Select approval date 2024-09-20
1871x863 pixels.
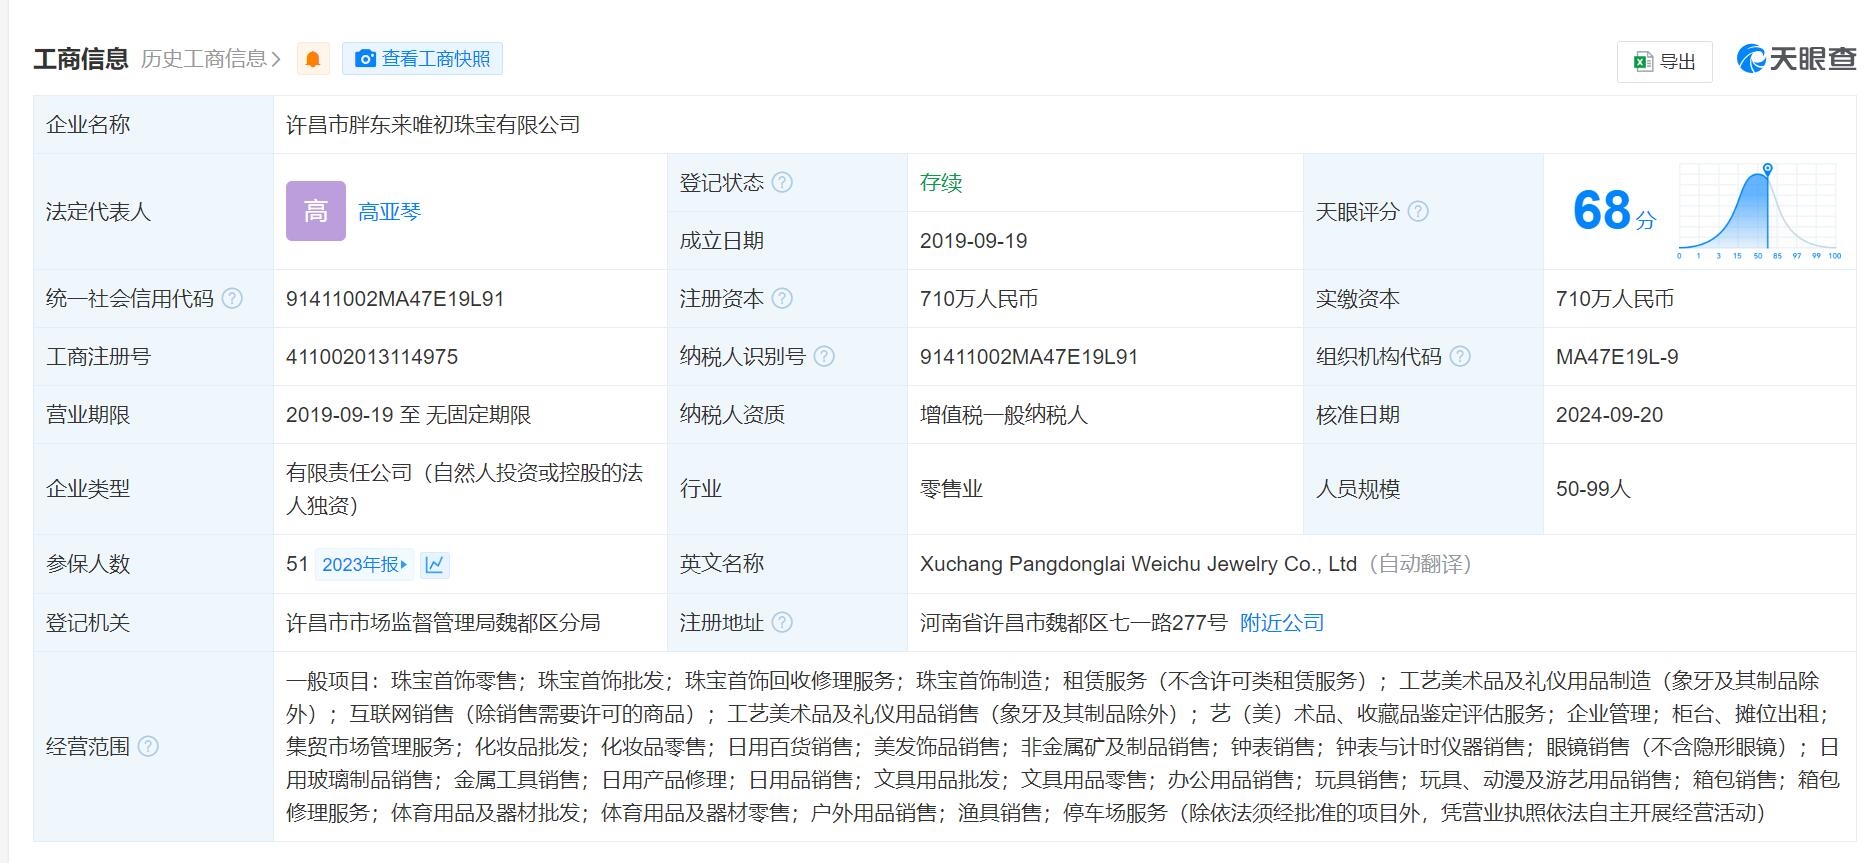(1609, 415)
